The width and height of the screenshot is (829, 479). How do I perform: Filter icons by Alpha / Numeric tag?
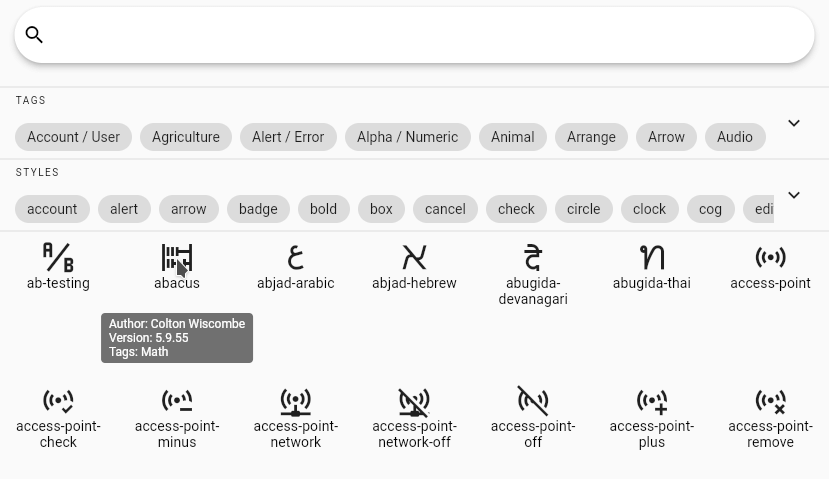pyautogui.click(x=407, y=137)
